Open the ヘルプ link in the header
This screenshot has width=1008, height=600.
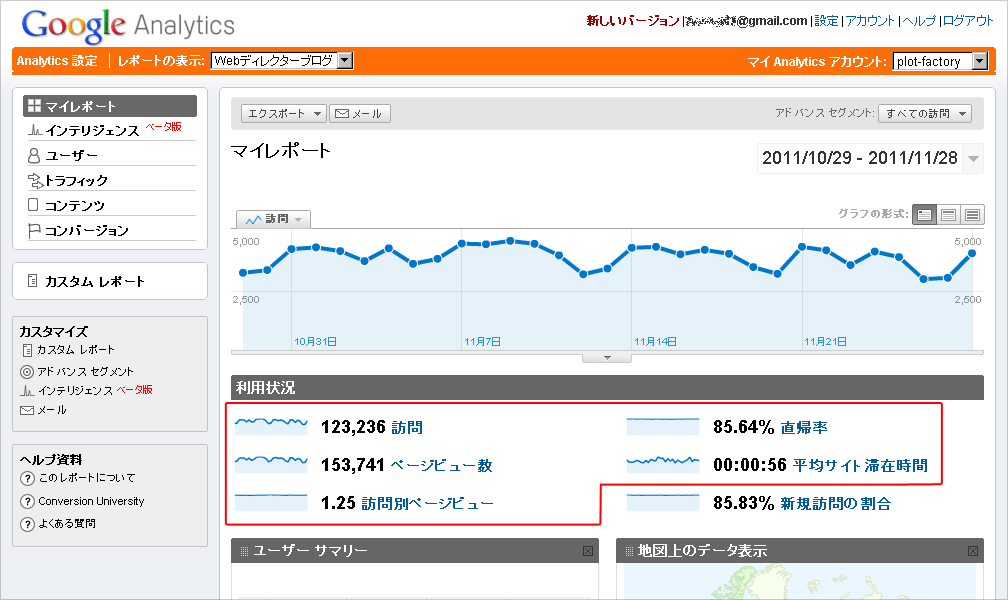(x=919, y=21)
